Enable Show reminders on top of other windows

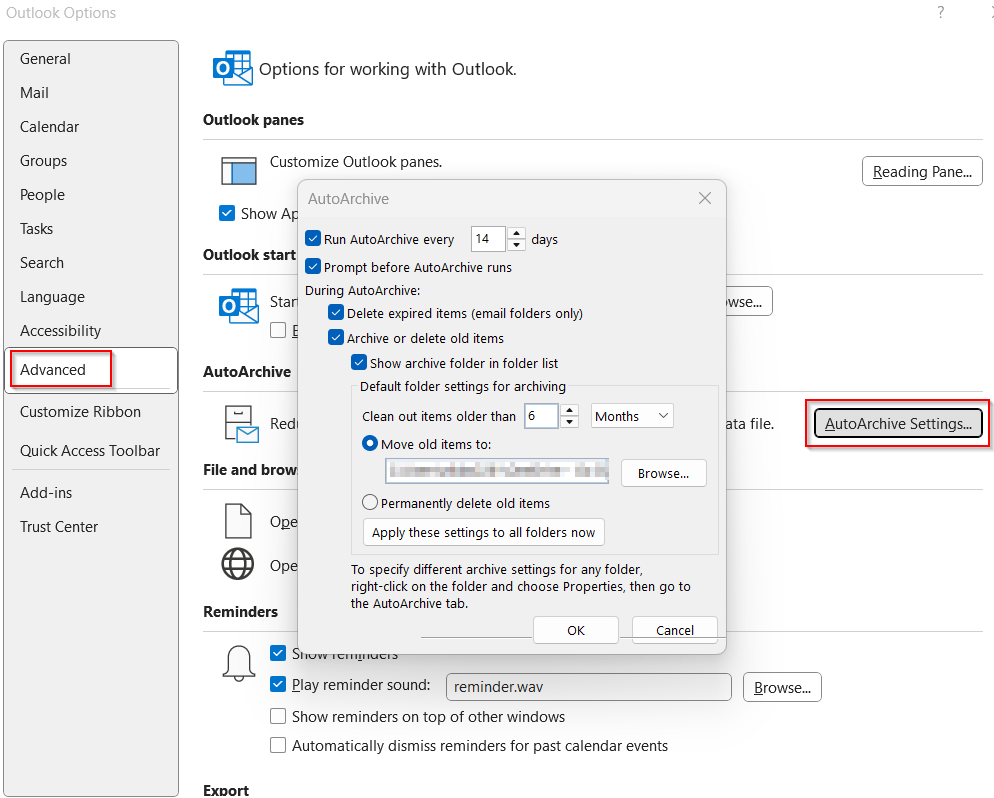point(278,716)
